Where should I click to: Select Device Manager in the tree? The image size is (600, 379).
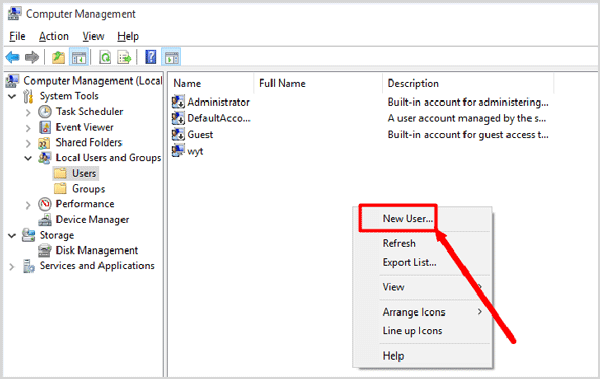click(92, 219)
